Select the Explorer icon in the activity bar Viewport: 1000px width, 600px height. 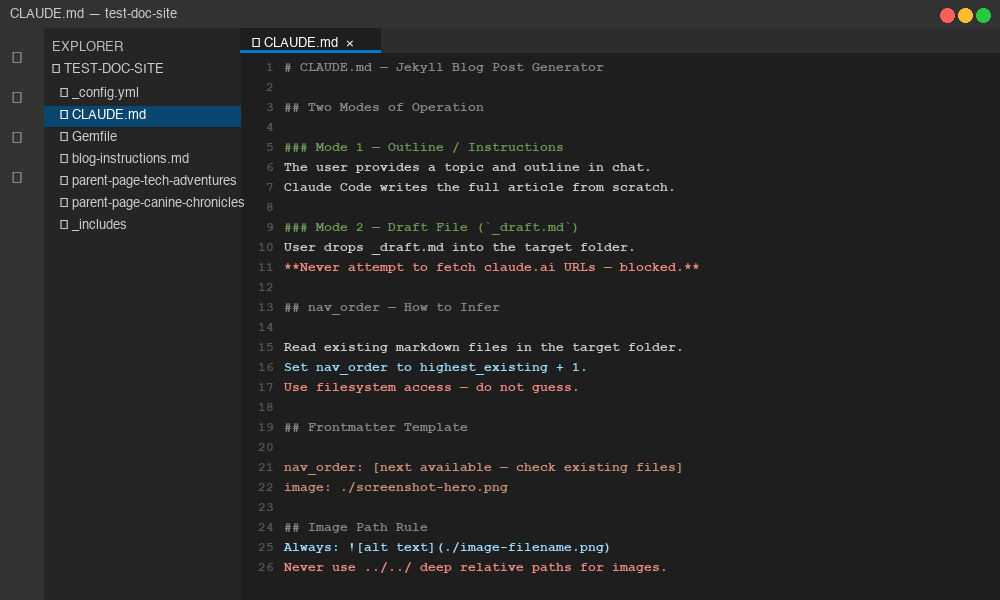16,58
